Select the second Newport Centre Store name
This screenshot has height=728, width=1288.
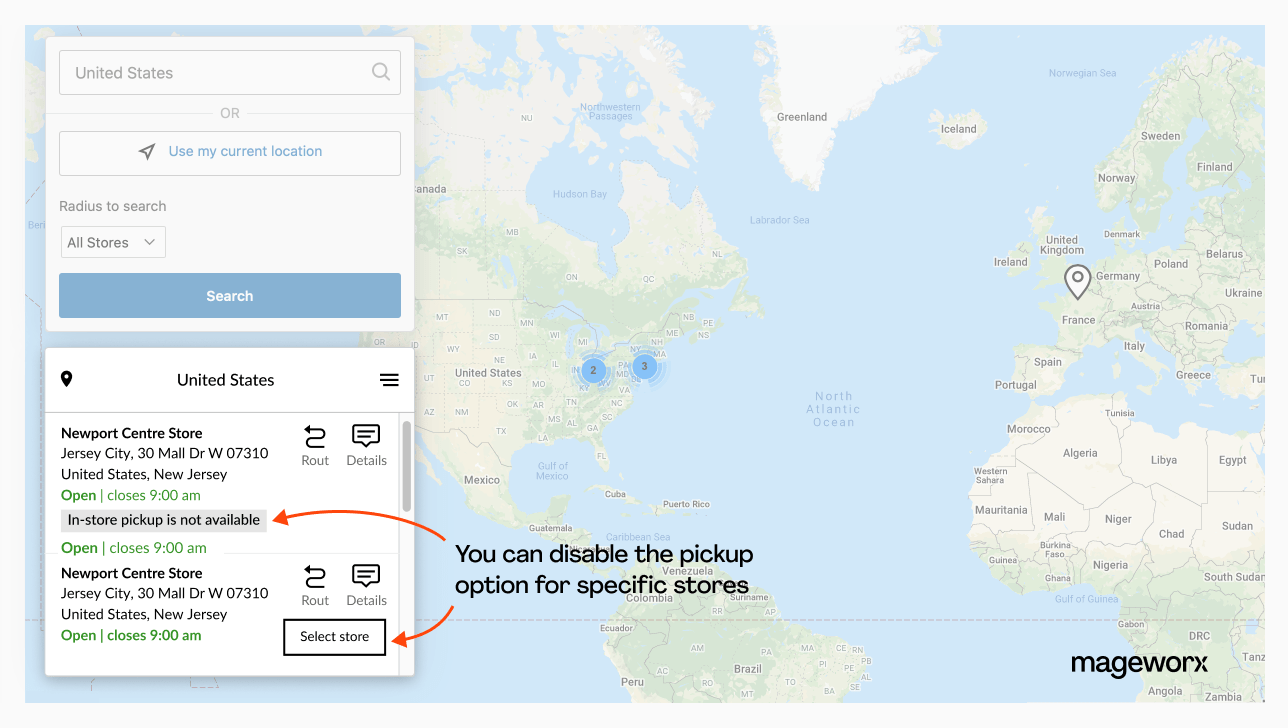pyautogui.click(x=132, y=573)
